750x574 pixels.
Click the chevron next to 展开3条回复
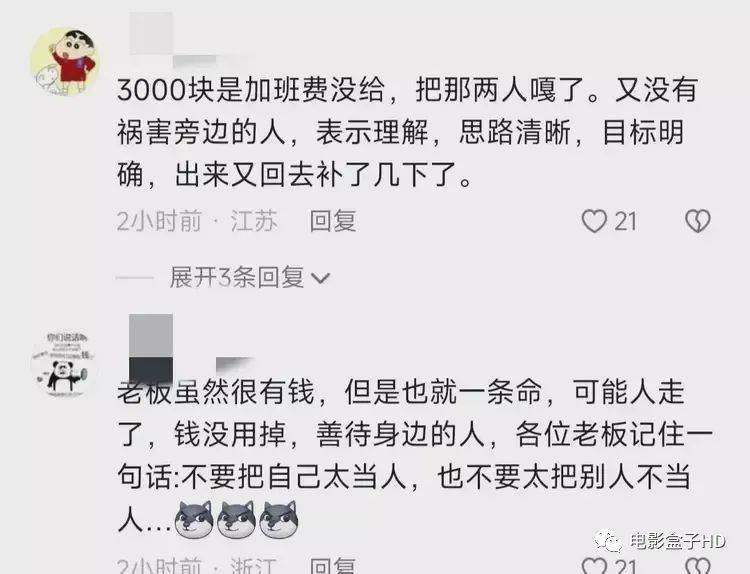coord(320,278)
